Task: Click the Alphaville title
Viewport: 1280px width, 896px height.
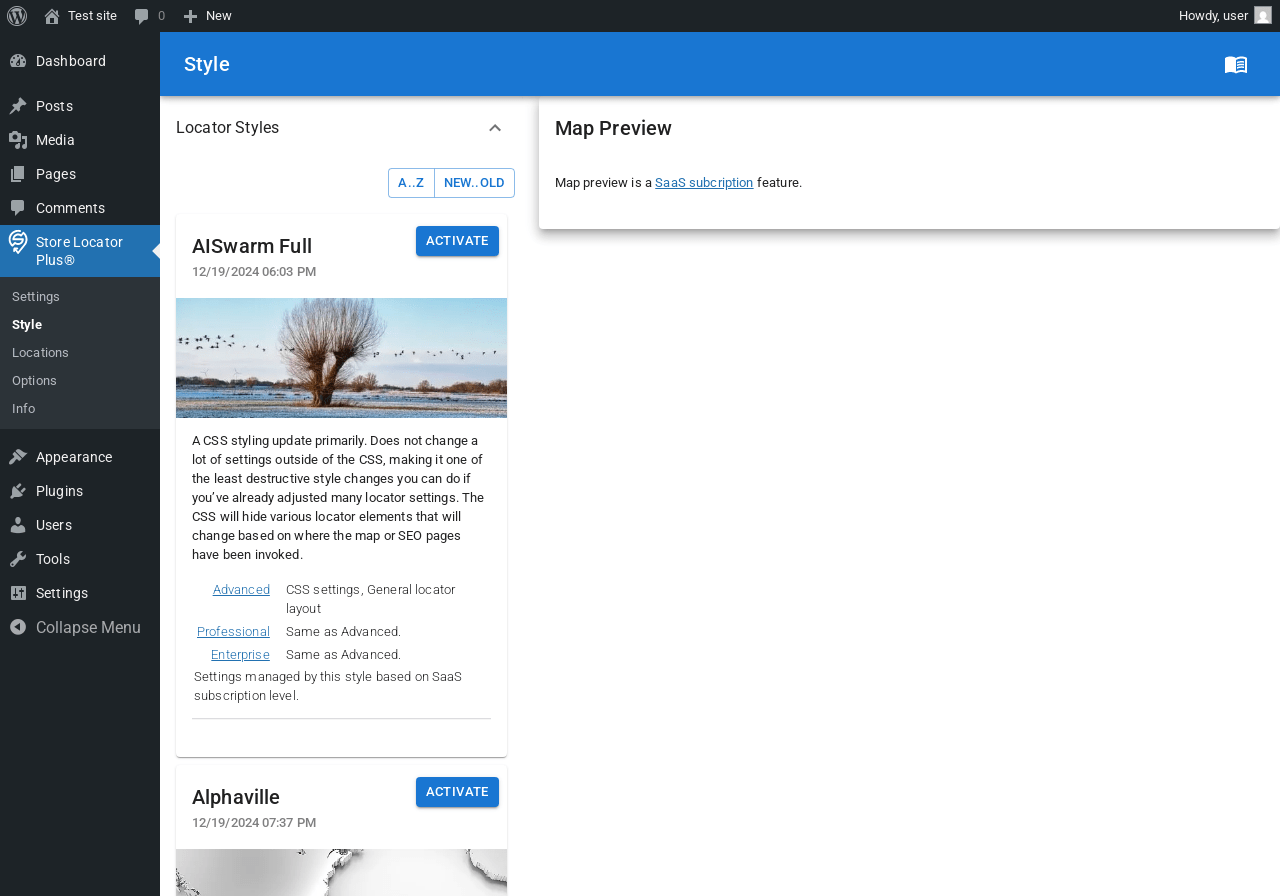Action: (236, 797)
